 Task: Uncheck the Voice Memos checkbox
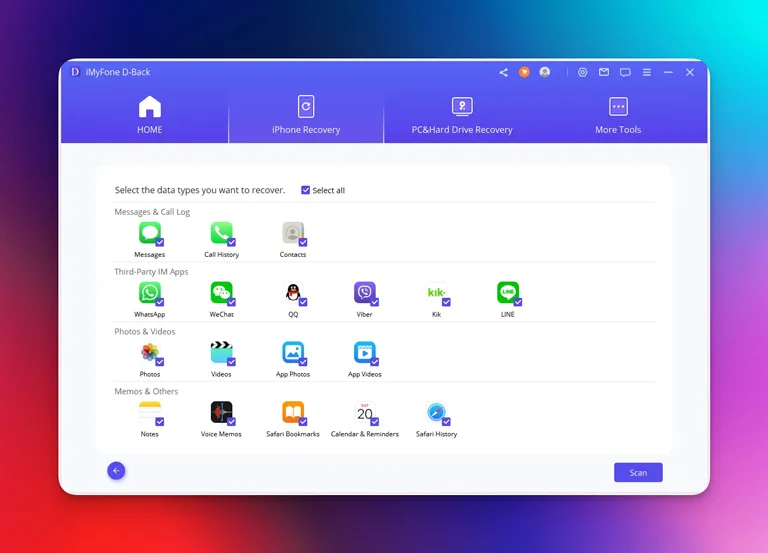coord(231,421)
